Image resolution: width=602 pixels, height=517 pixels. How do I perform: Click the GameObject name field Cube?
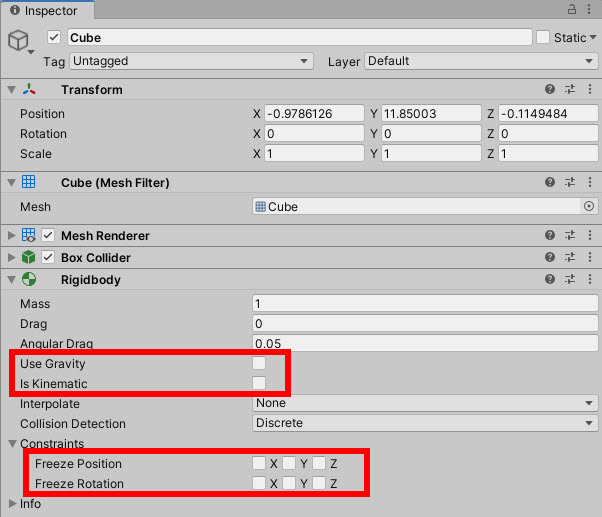[300, 37]
